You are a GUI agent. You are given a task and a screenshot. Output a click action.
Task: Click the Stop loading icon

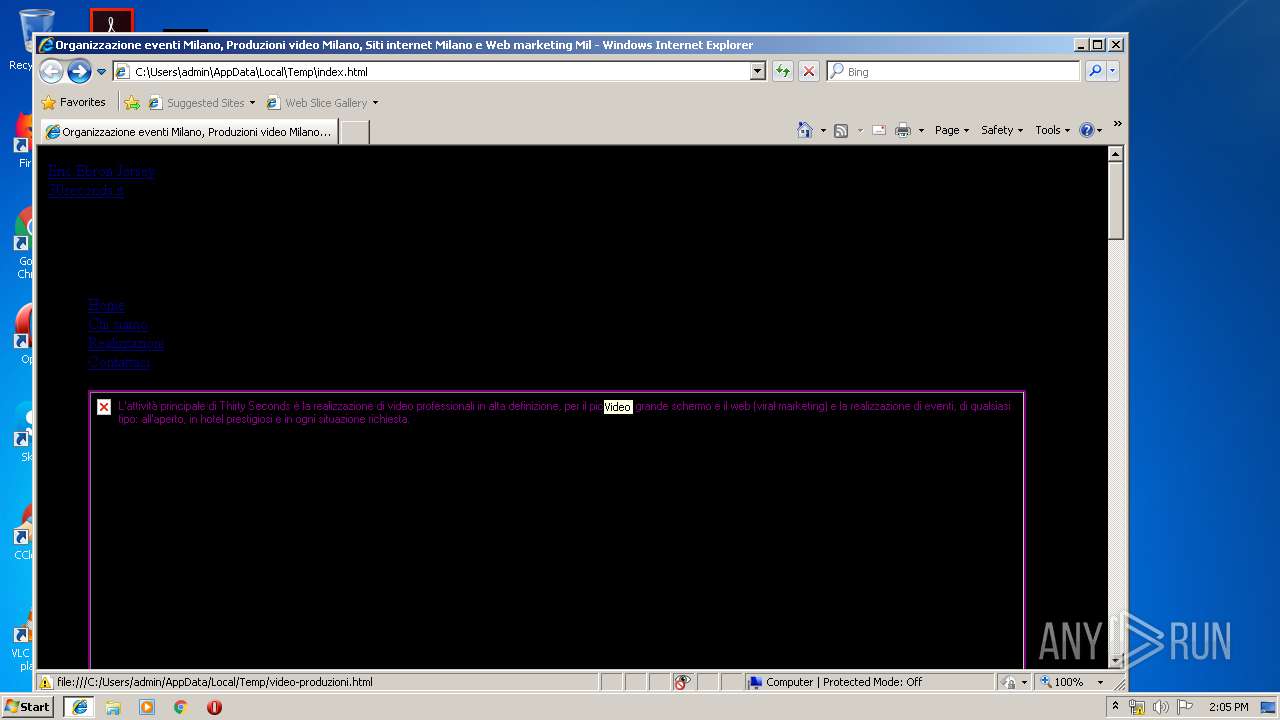[x=809, y=71]
